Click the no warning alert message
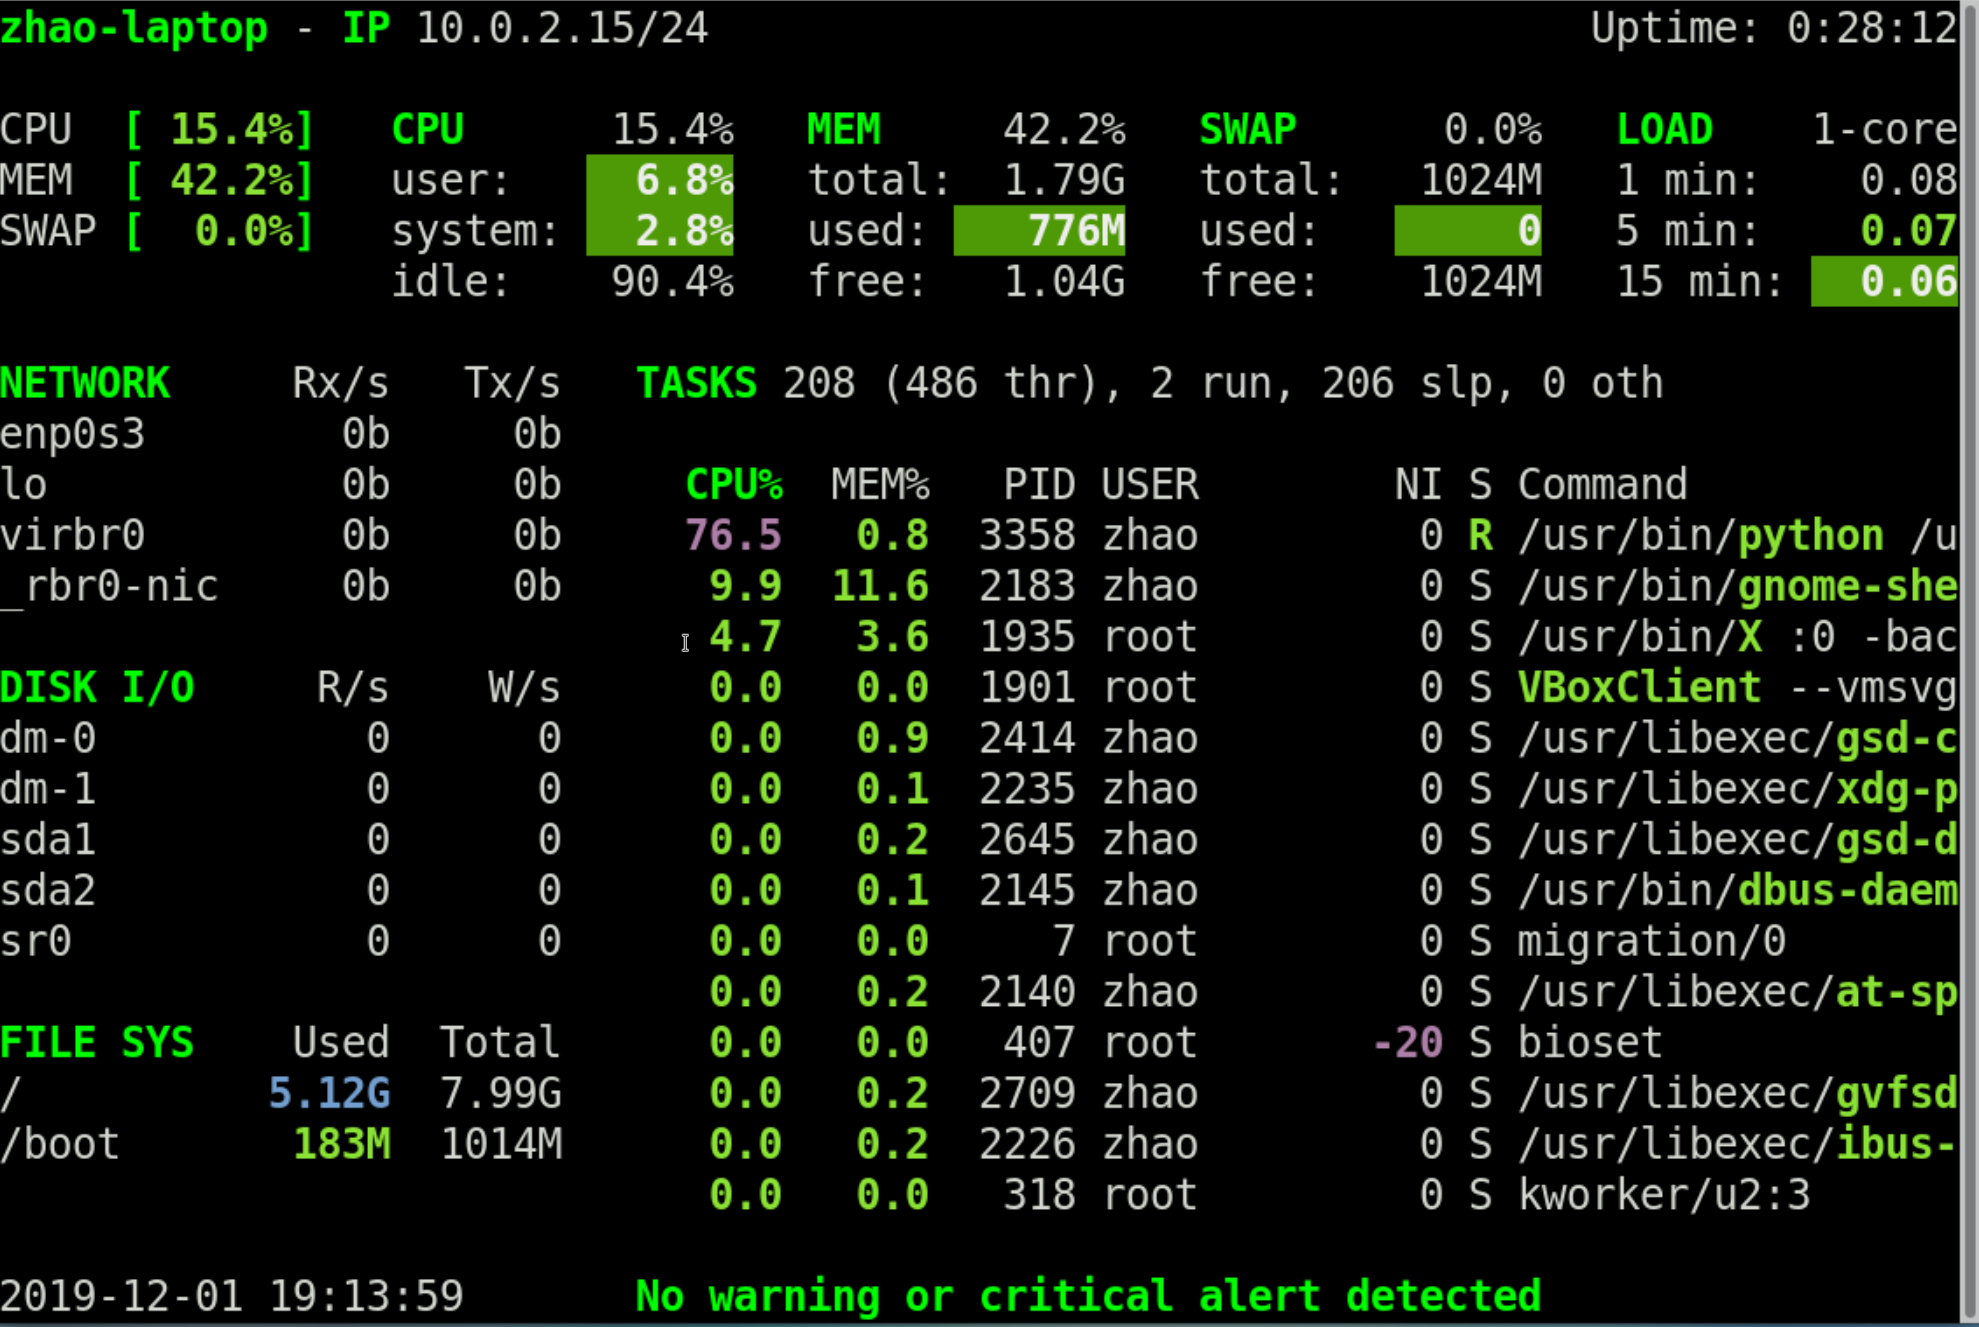 pyautogui.click(x=1087, y=1296)
